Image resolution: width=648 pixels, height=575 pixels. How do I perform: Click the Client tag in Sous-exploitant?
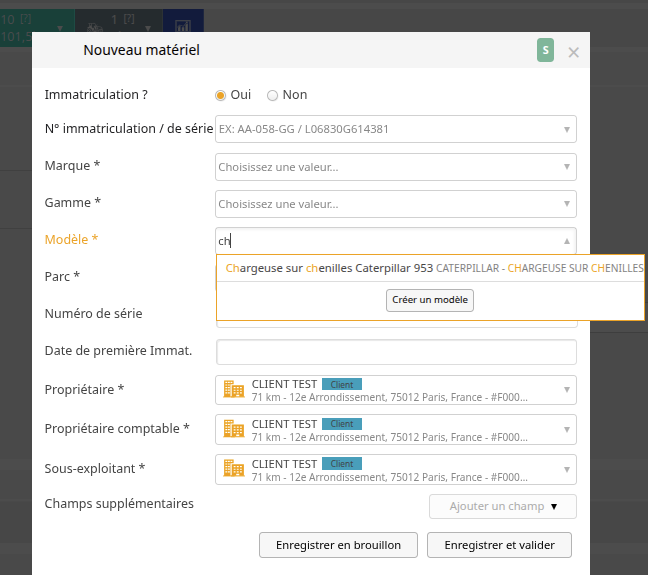pos(342,464)
